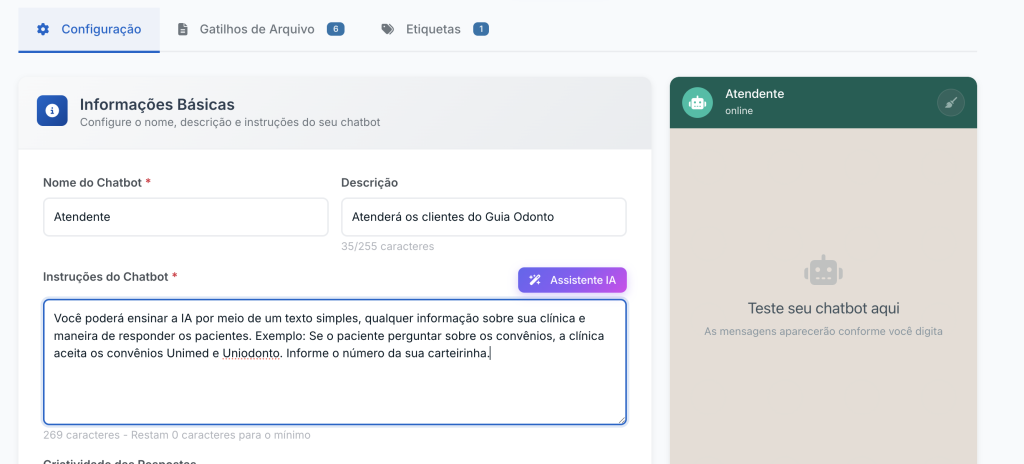1024x464 pixels.
Task: Open the Configuração tab
Action: (x=89, y=29)
